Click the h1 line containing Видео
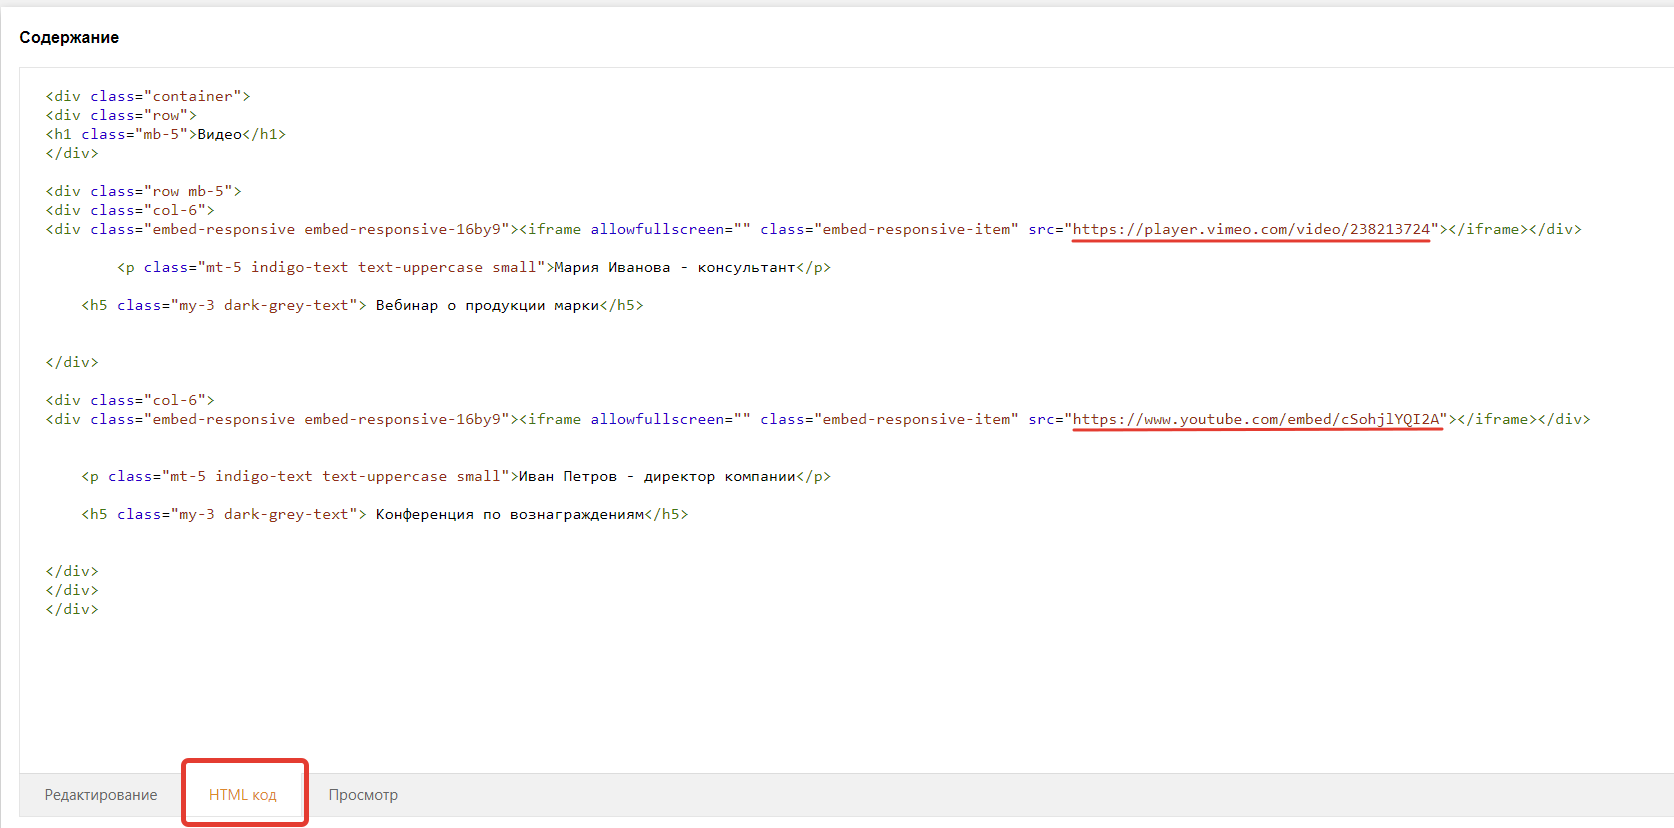 point(166,134)
